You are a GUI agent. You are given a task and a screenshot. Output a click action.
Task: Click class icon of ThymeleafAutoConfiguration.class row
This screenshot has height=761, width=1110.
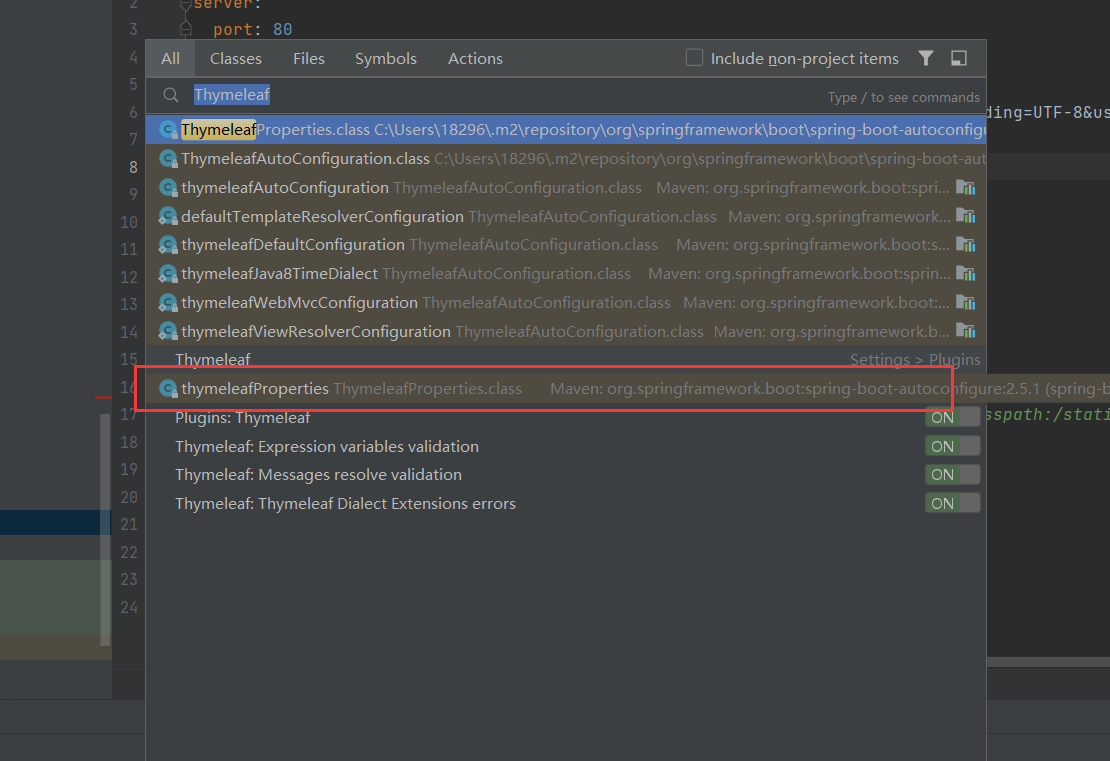click(x=168, y=159)
